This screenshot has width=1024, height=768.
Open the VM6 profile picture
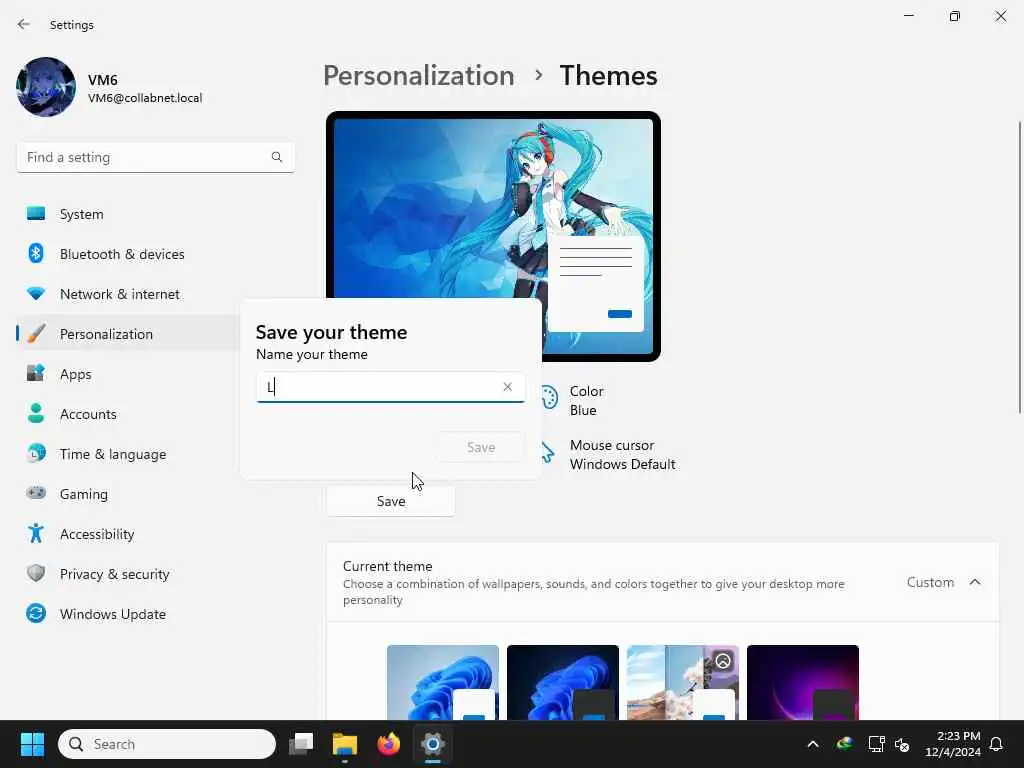coord(46,87)
